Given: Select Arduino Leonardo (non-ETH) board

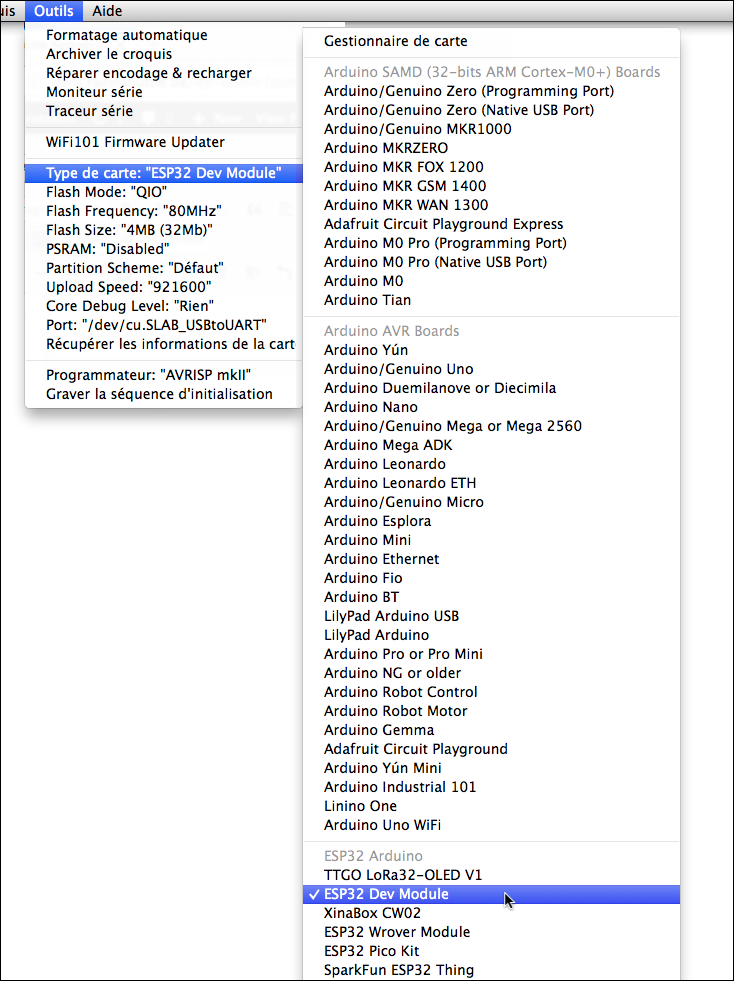Looking at the screenshot, I should point(491,464).
